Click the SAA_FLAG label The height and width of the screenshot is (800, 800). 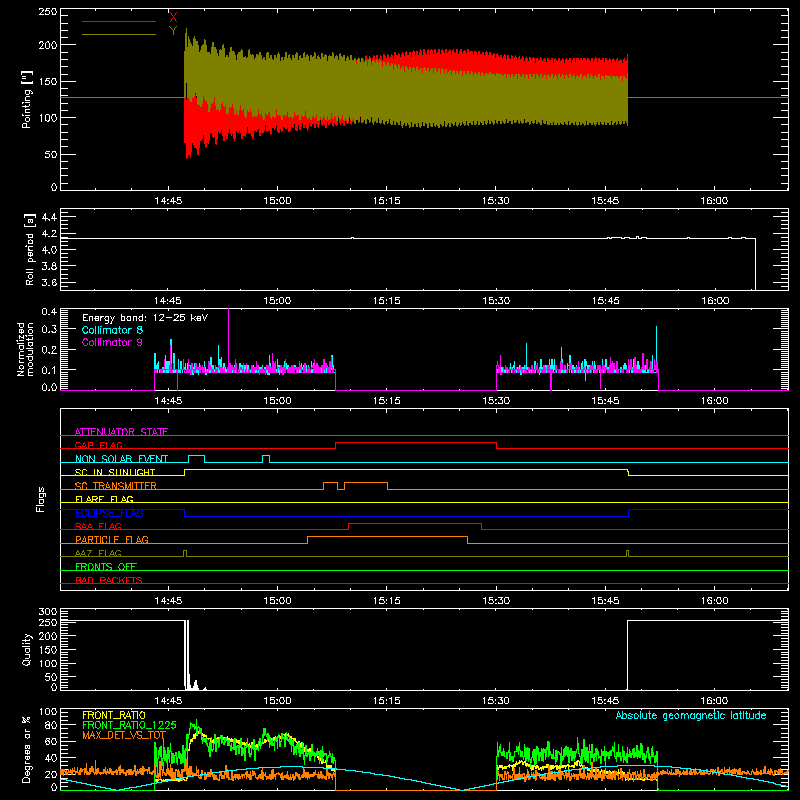tap(98, 526)
